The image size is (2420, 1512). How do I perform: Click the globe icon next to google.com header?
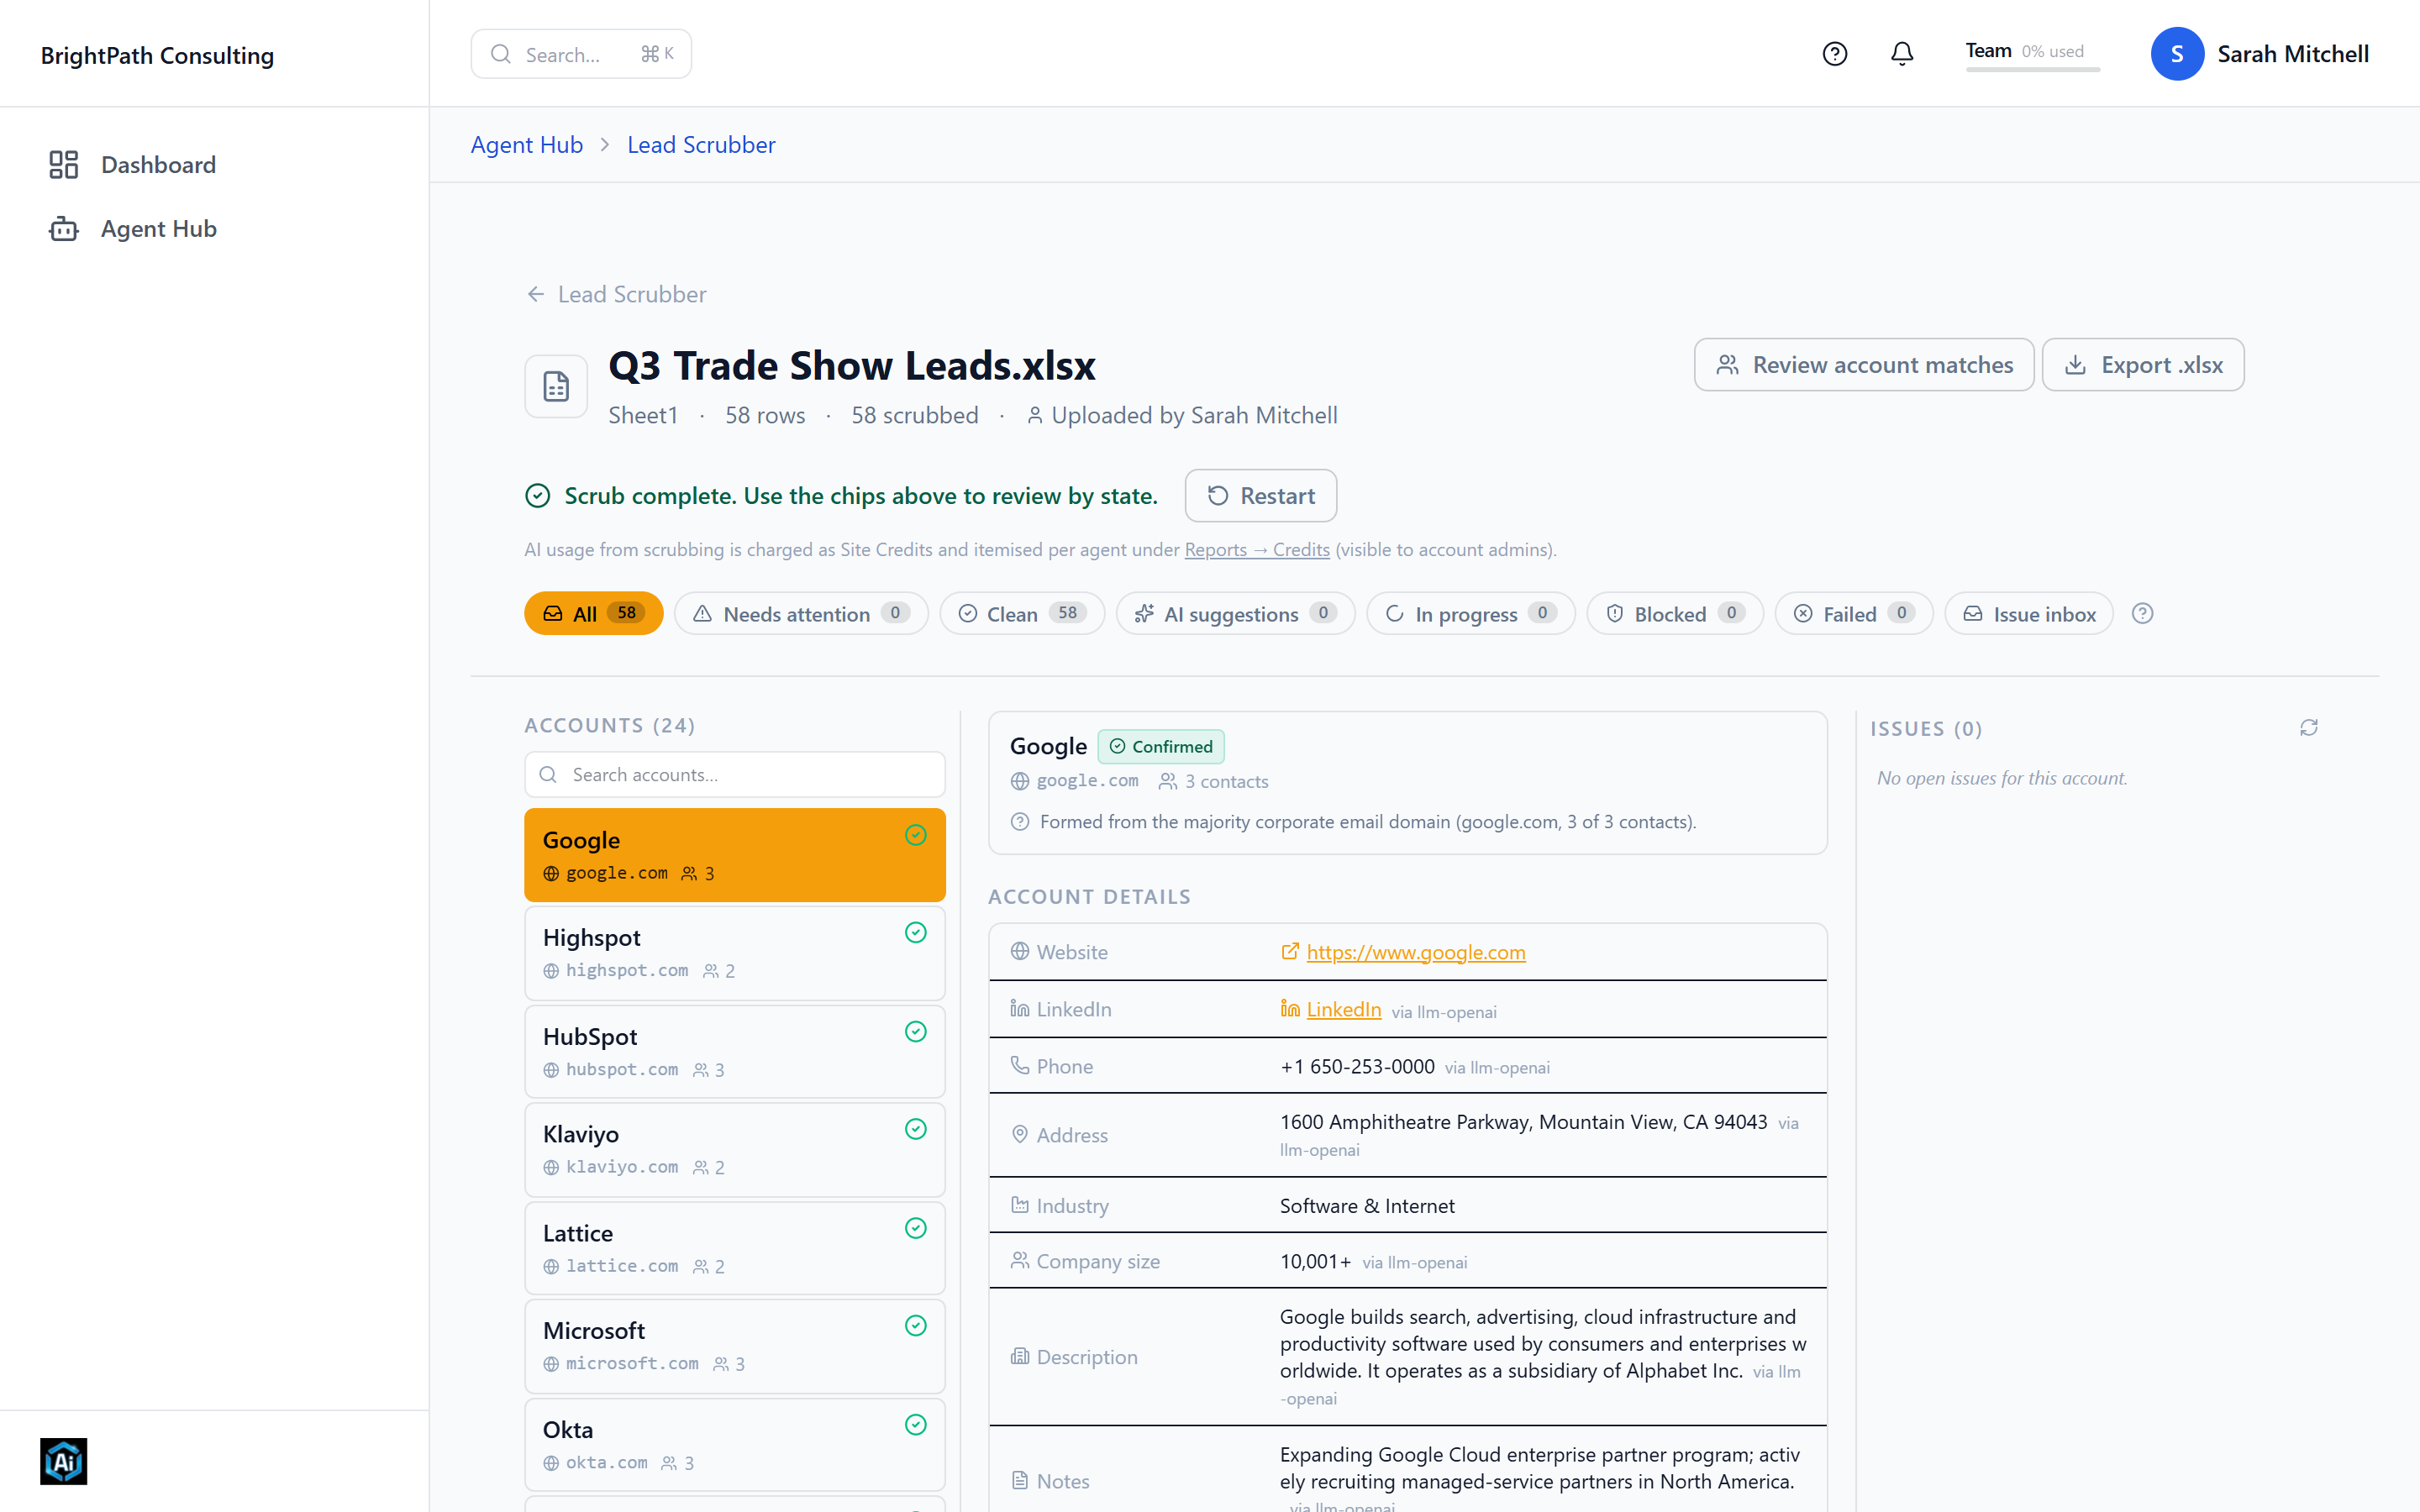(x=1020, y=781)
